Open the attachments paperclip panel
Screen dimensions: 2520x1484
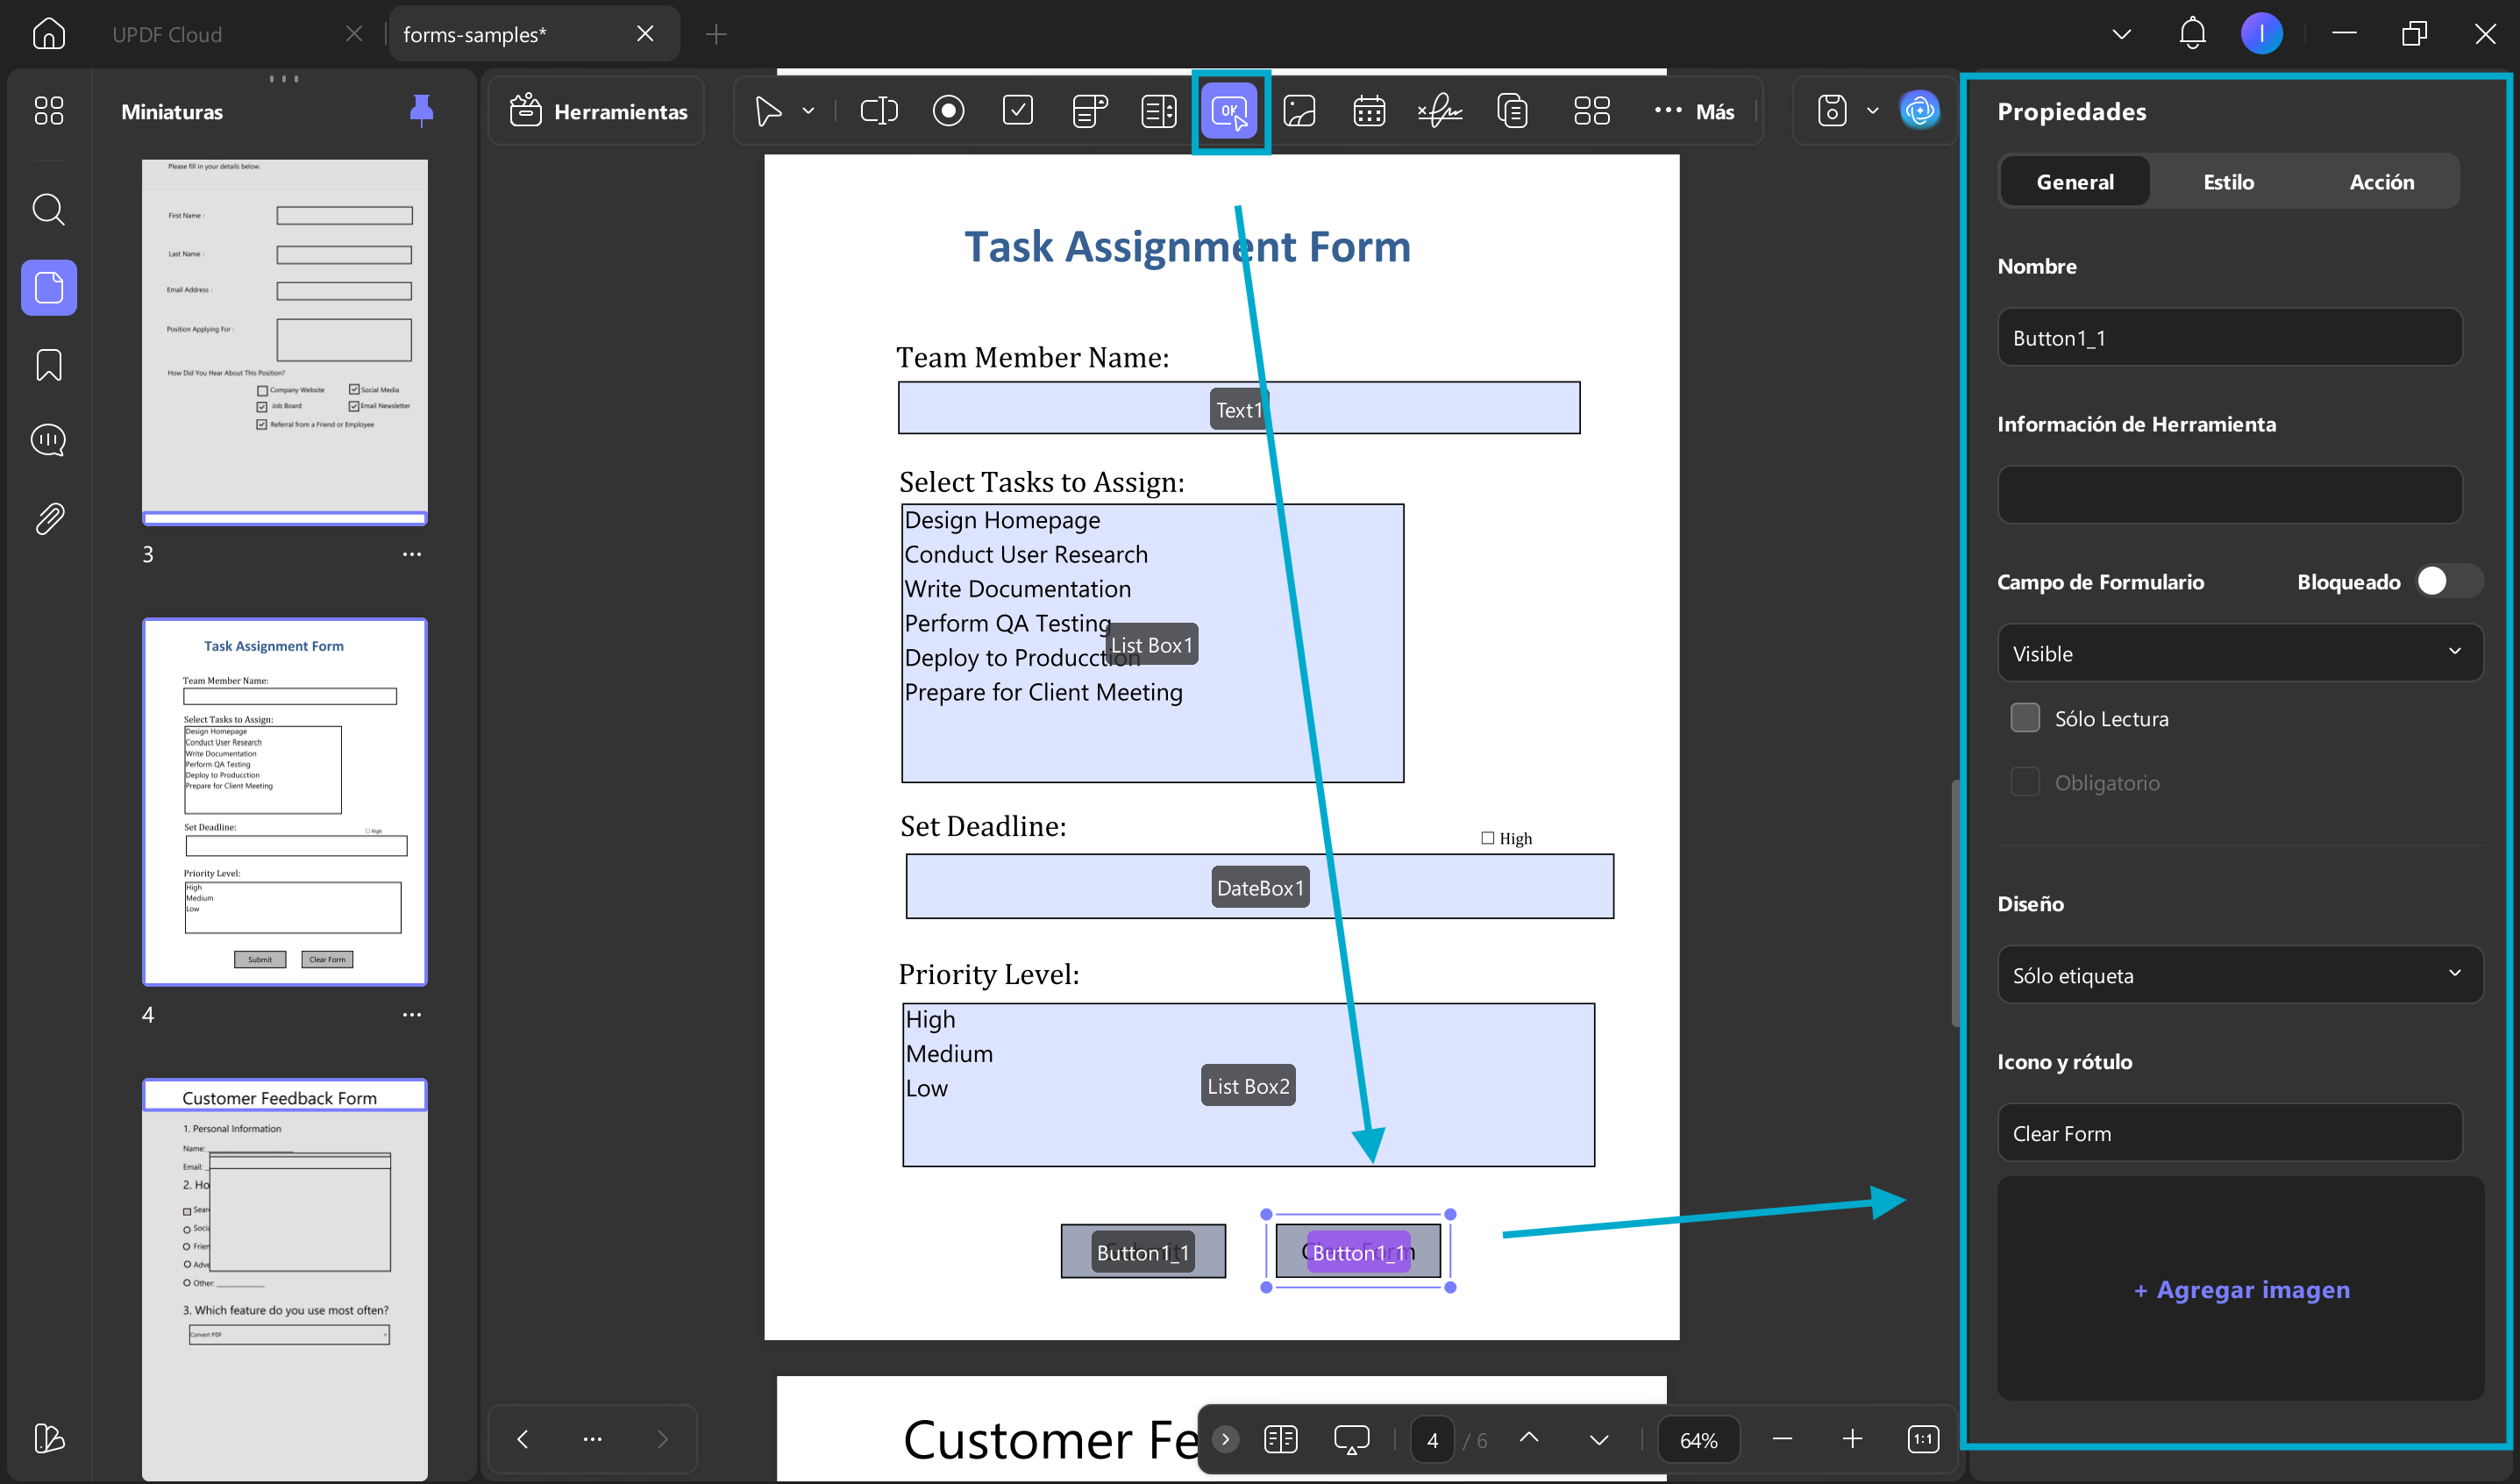click(x=48, y=518)
